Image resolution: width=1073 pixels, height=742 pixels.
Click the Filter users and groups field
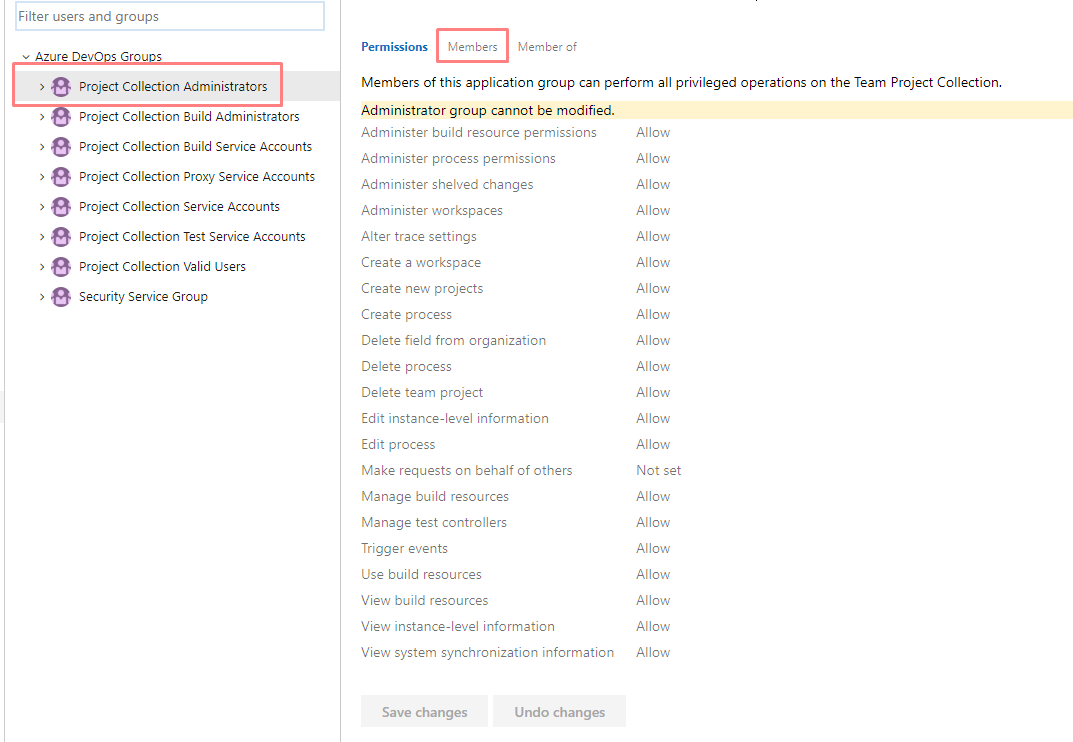point(170,17)
